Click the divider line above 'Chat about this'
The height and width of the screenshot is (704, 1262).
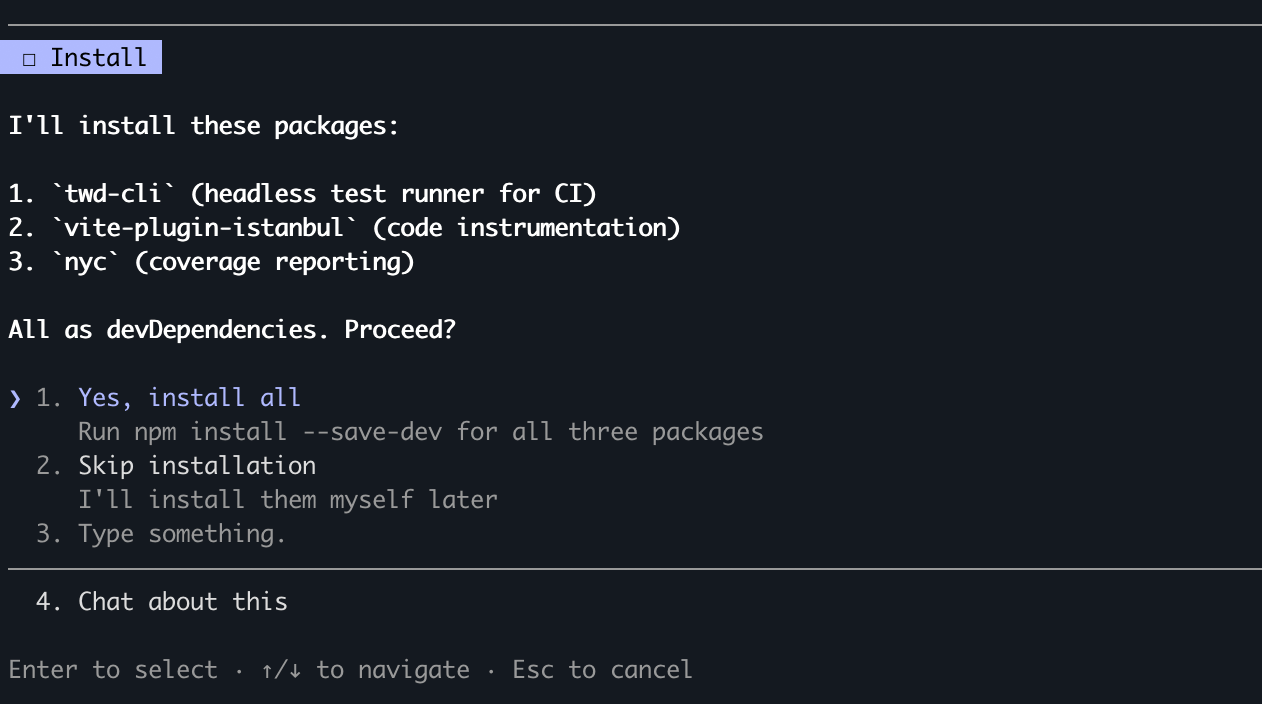pyautogui.click(x=631, y=567)
